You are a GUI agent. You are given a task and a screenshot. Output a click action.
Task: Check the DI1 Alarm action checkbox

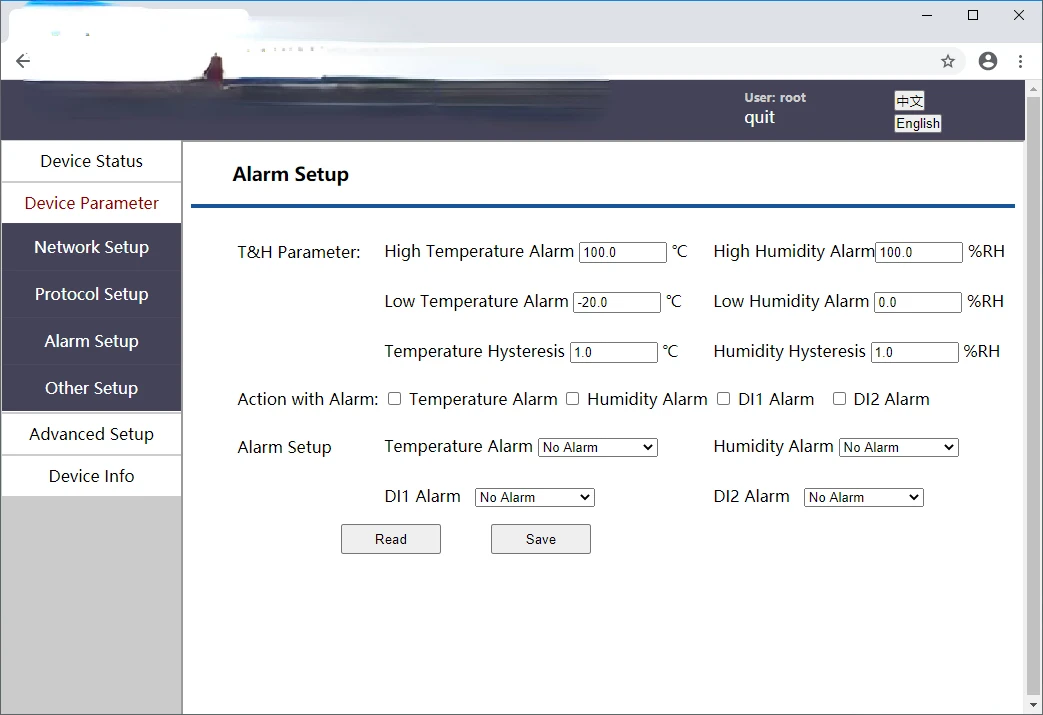[x=724, y=399]
